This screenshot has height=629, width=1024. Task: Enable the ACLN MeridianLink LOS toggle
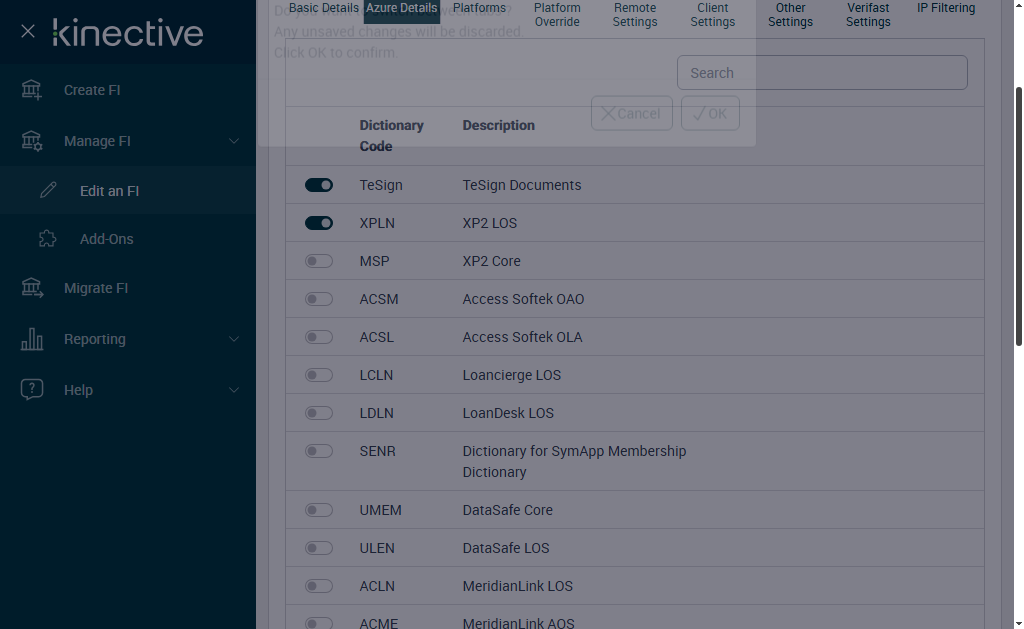click(319, 586)
